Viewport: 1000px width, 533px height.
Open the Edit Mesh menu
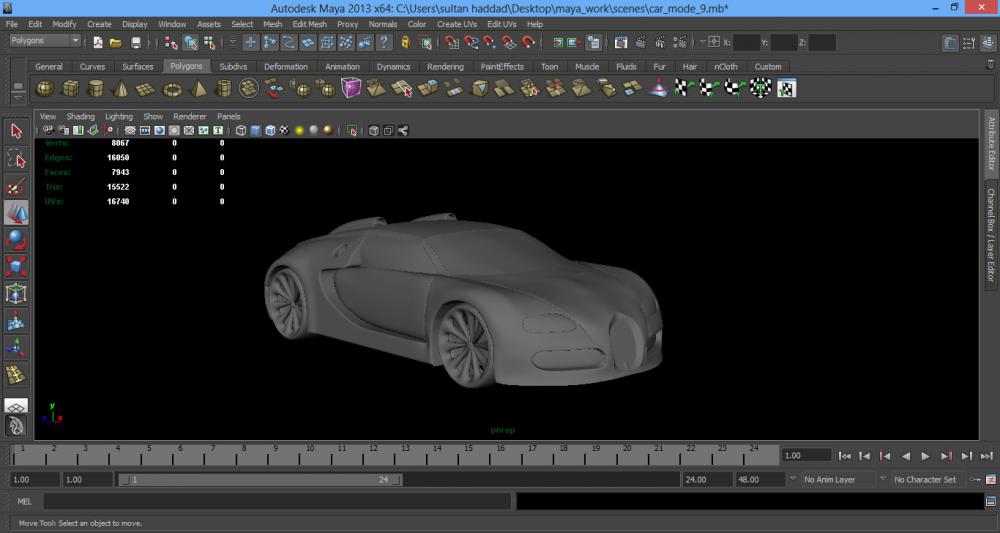click(x=309, y=24)
